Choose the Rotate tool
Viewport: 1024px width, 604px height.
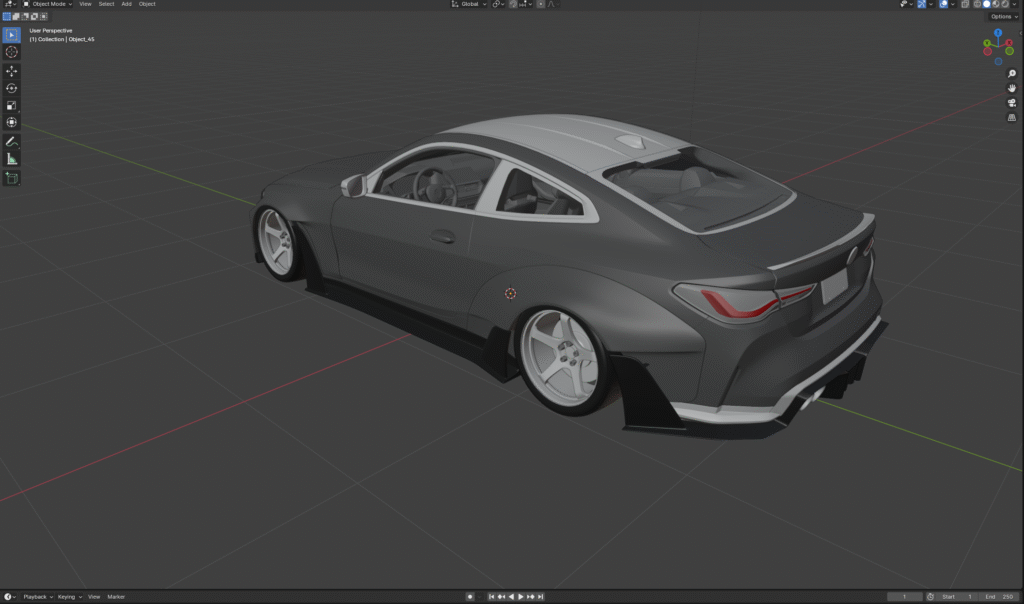click(x=12, y=88)
